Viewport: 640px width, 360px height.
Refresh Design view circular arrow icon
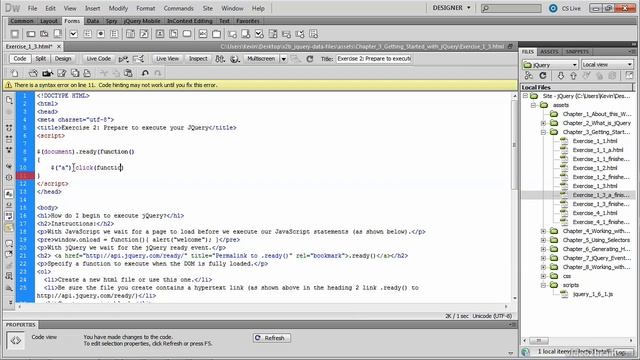point(310,59)
